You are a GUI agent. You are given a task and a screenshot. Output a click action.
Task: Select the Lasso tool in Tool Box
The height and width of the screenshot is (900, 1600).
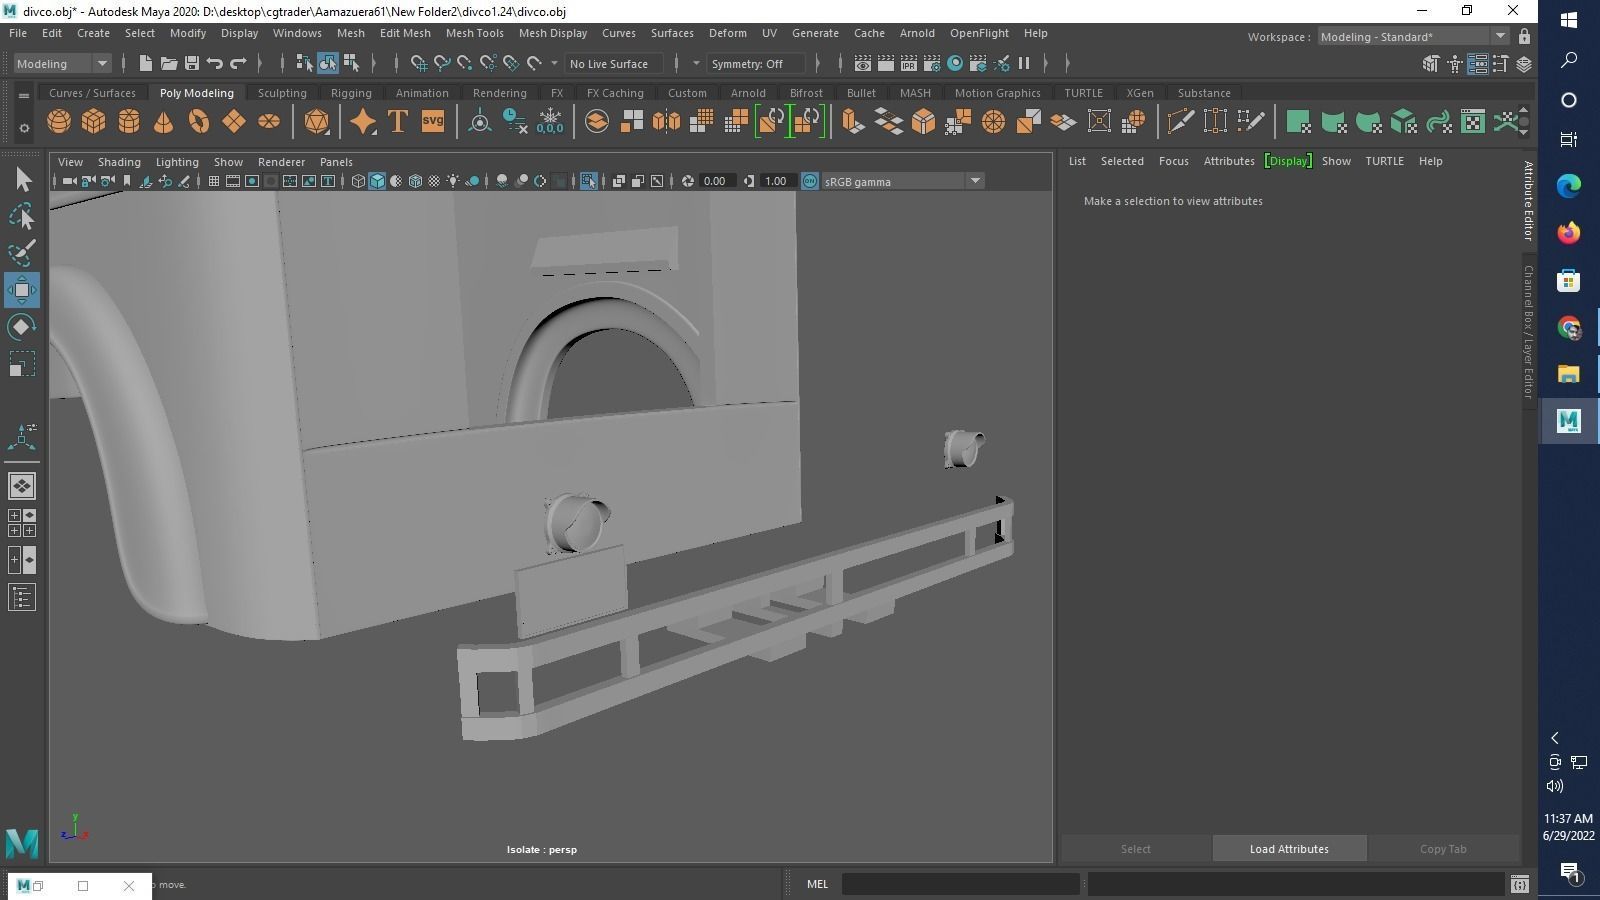[x=22, y=217]
